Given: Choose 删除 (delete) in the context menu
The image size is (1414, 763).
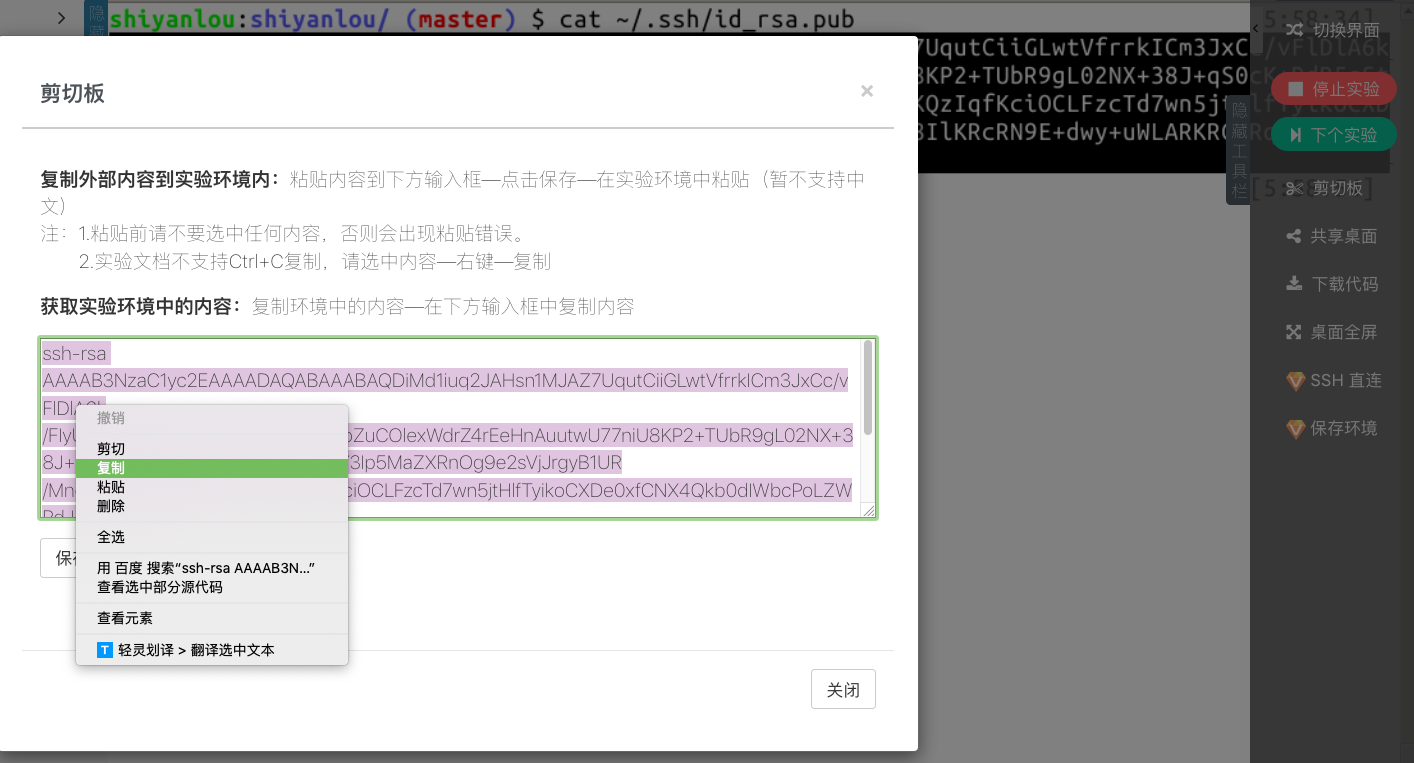Looking at the screenshot, I should point(211,506).
